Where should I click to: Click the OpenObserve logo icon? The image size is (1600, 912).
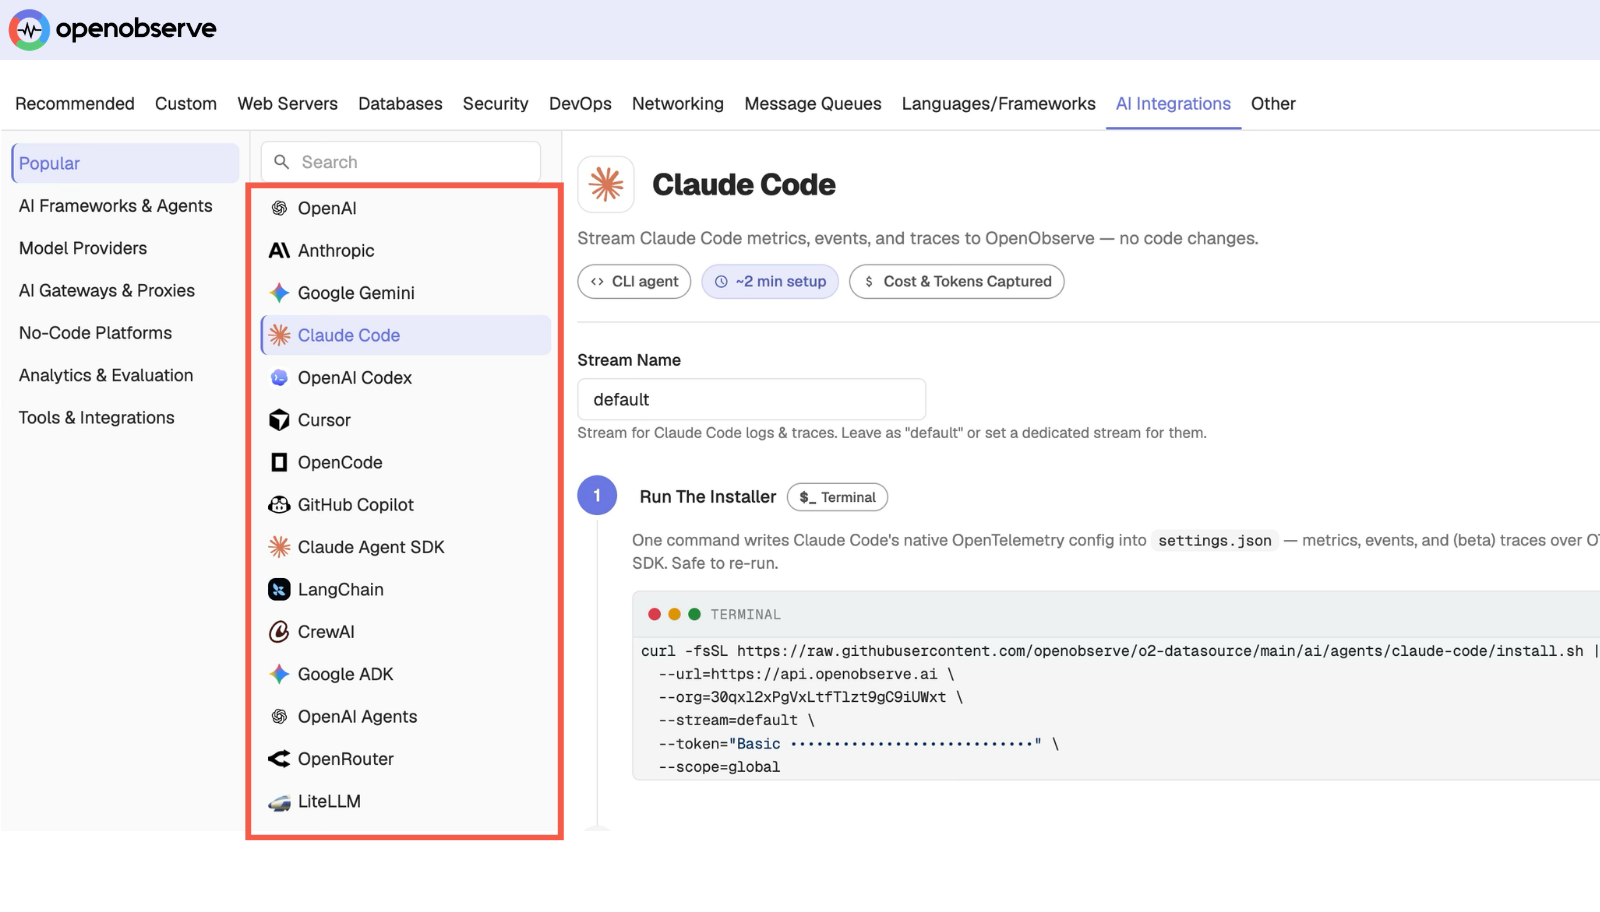pos(29,30)
